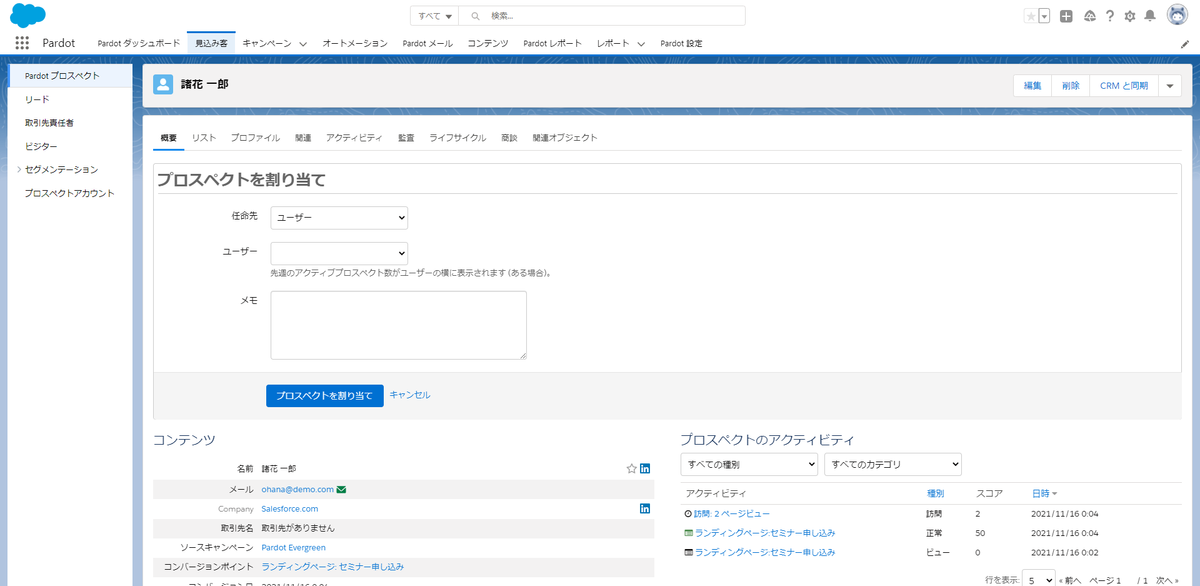This screenshot has width=1200, height=586.
Task: Open the Pardot メール tab
Action: (427, 43)
